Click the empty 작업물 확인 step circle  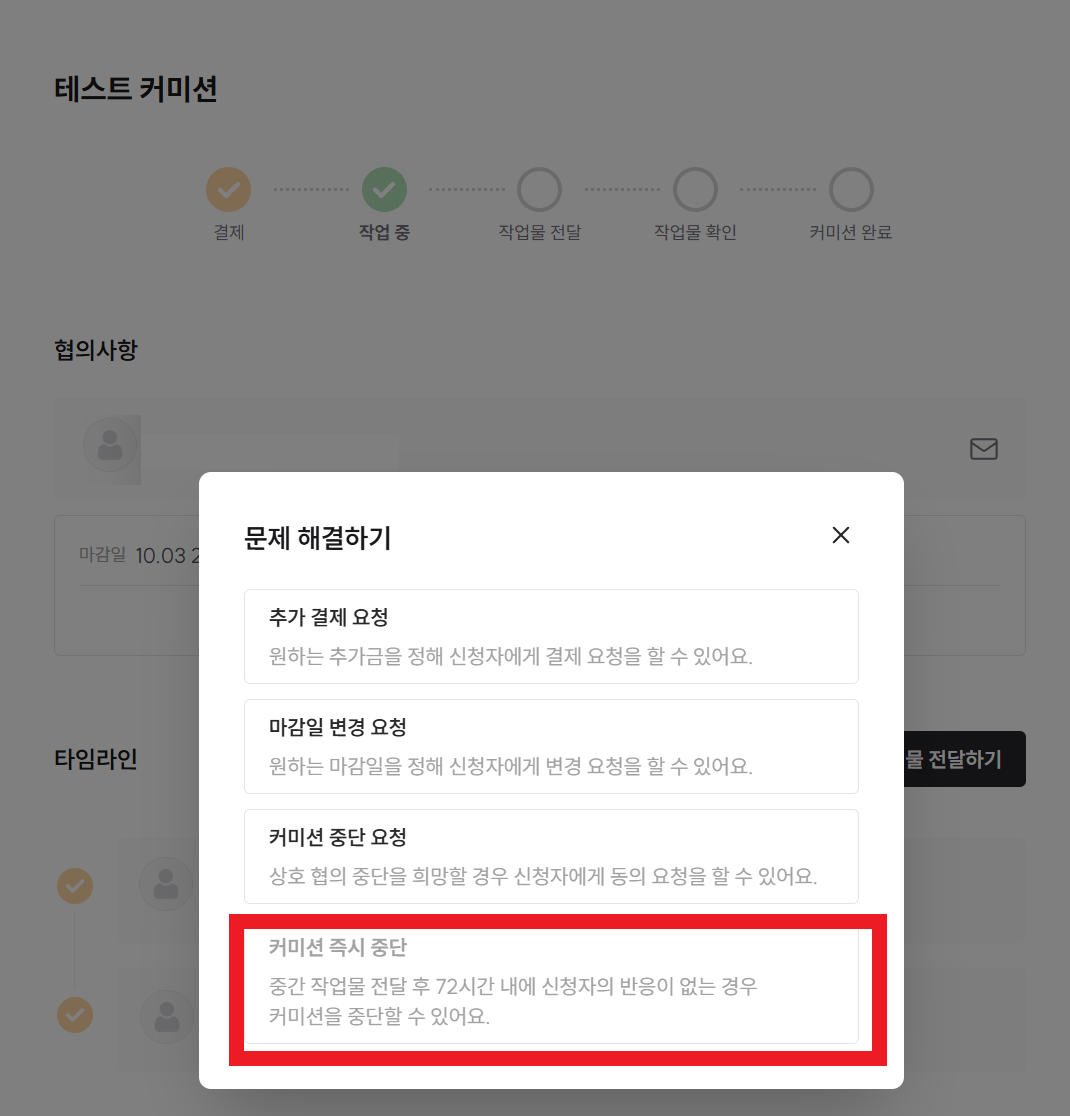695,189
